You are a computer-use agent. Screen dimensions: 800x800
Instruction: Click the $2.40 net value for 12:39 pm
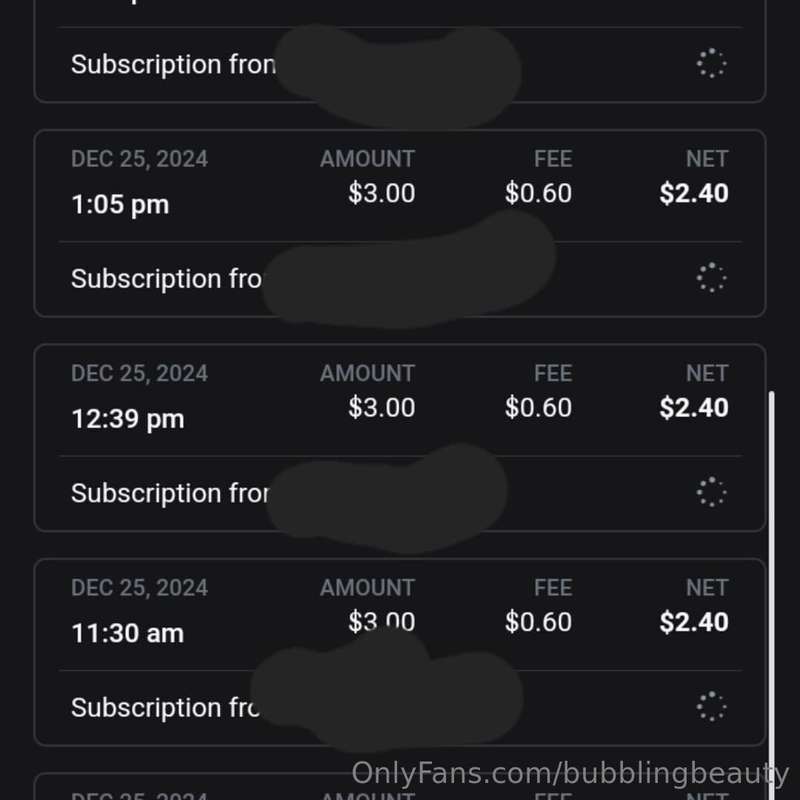pyautogui.click(x=694, y=407)
